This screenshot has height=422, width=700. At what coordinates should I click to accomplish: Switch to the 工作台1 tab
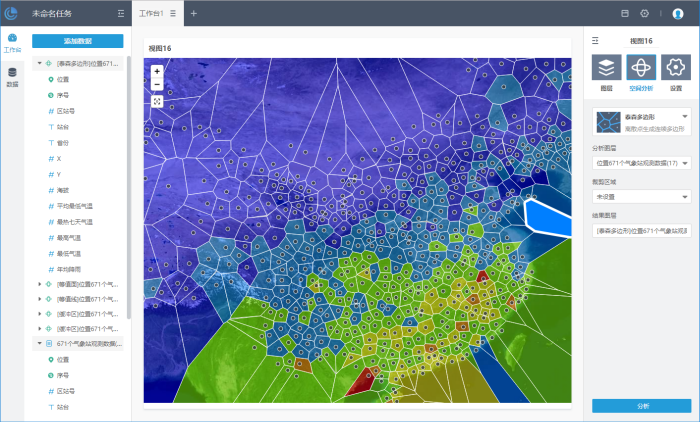(150, 14)
